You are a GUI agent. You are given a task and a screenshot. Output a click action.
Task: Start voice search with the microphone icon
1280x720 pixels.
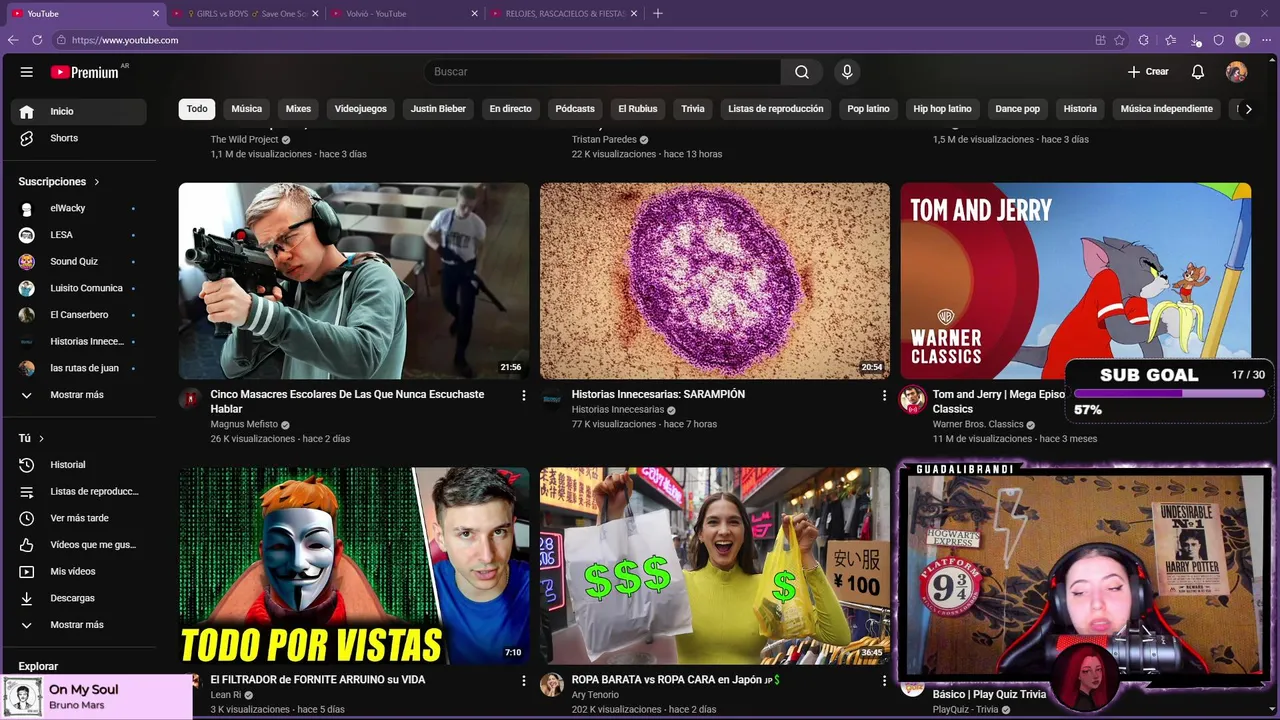click(847, 72)
